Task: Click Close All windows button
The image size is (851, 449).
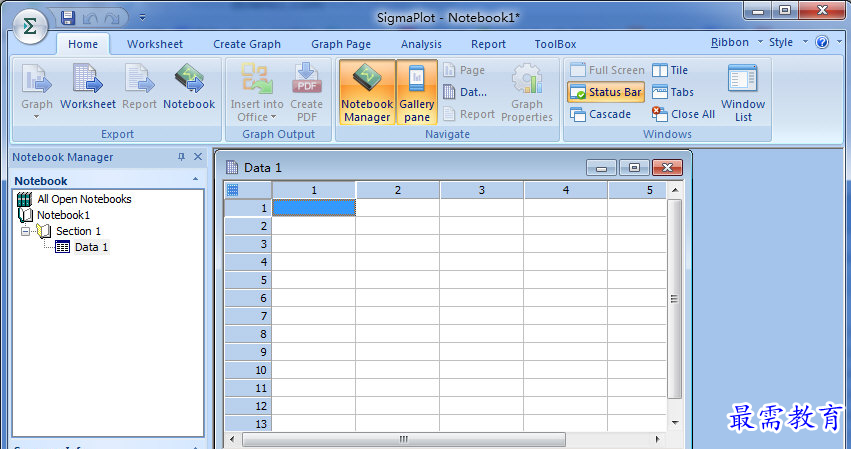Action: click(x=683, y=114)
